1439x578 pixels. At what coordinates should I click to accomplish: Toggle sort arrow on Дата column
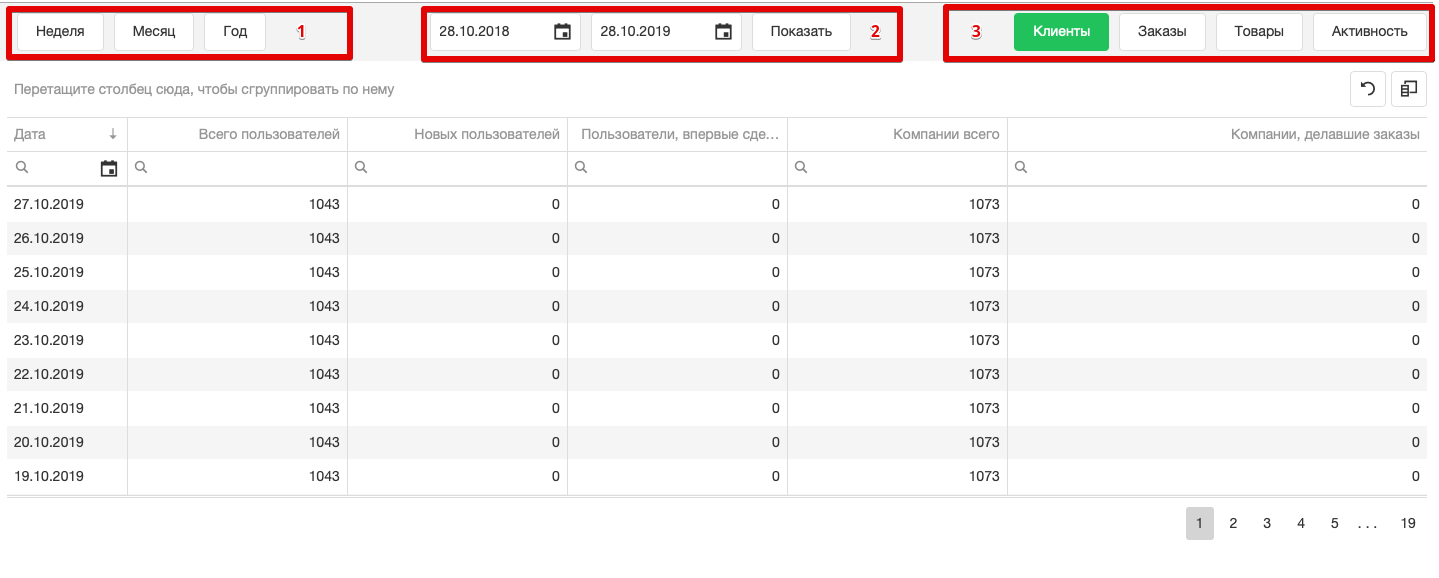tap(113, 134)
